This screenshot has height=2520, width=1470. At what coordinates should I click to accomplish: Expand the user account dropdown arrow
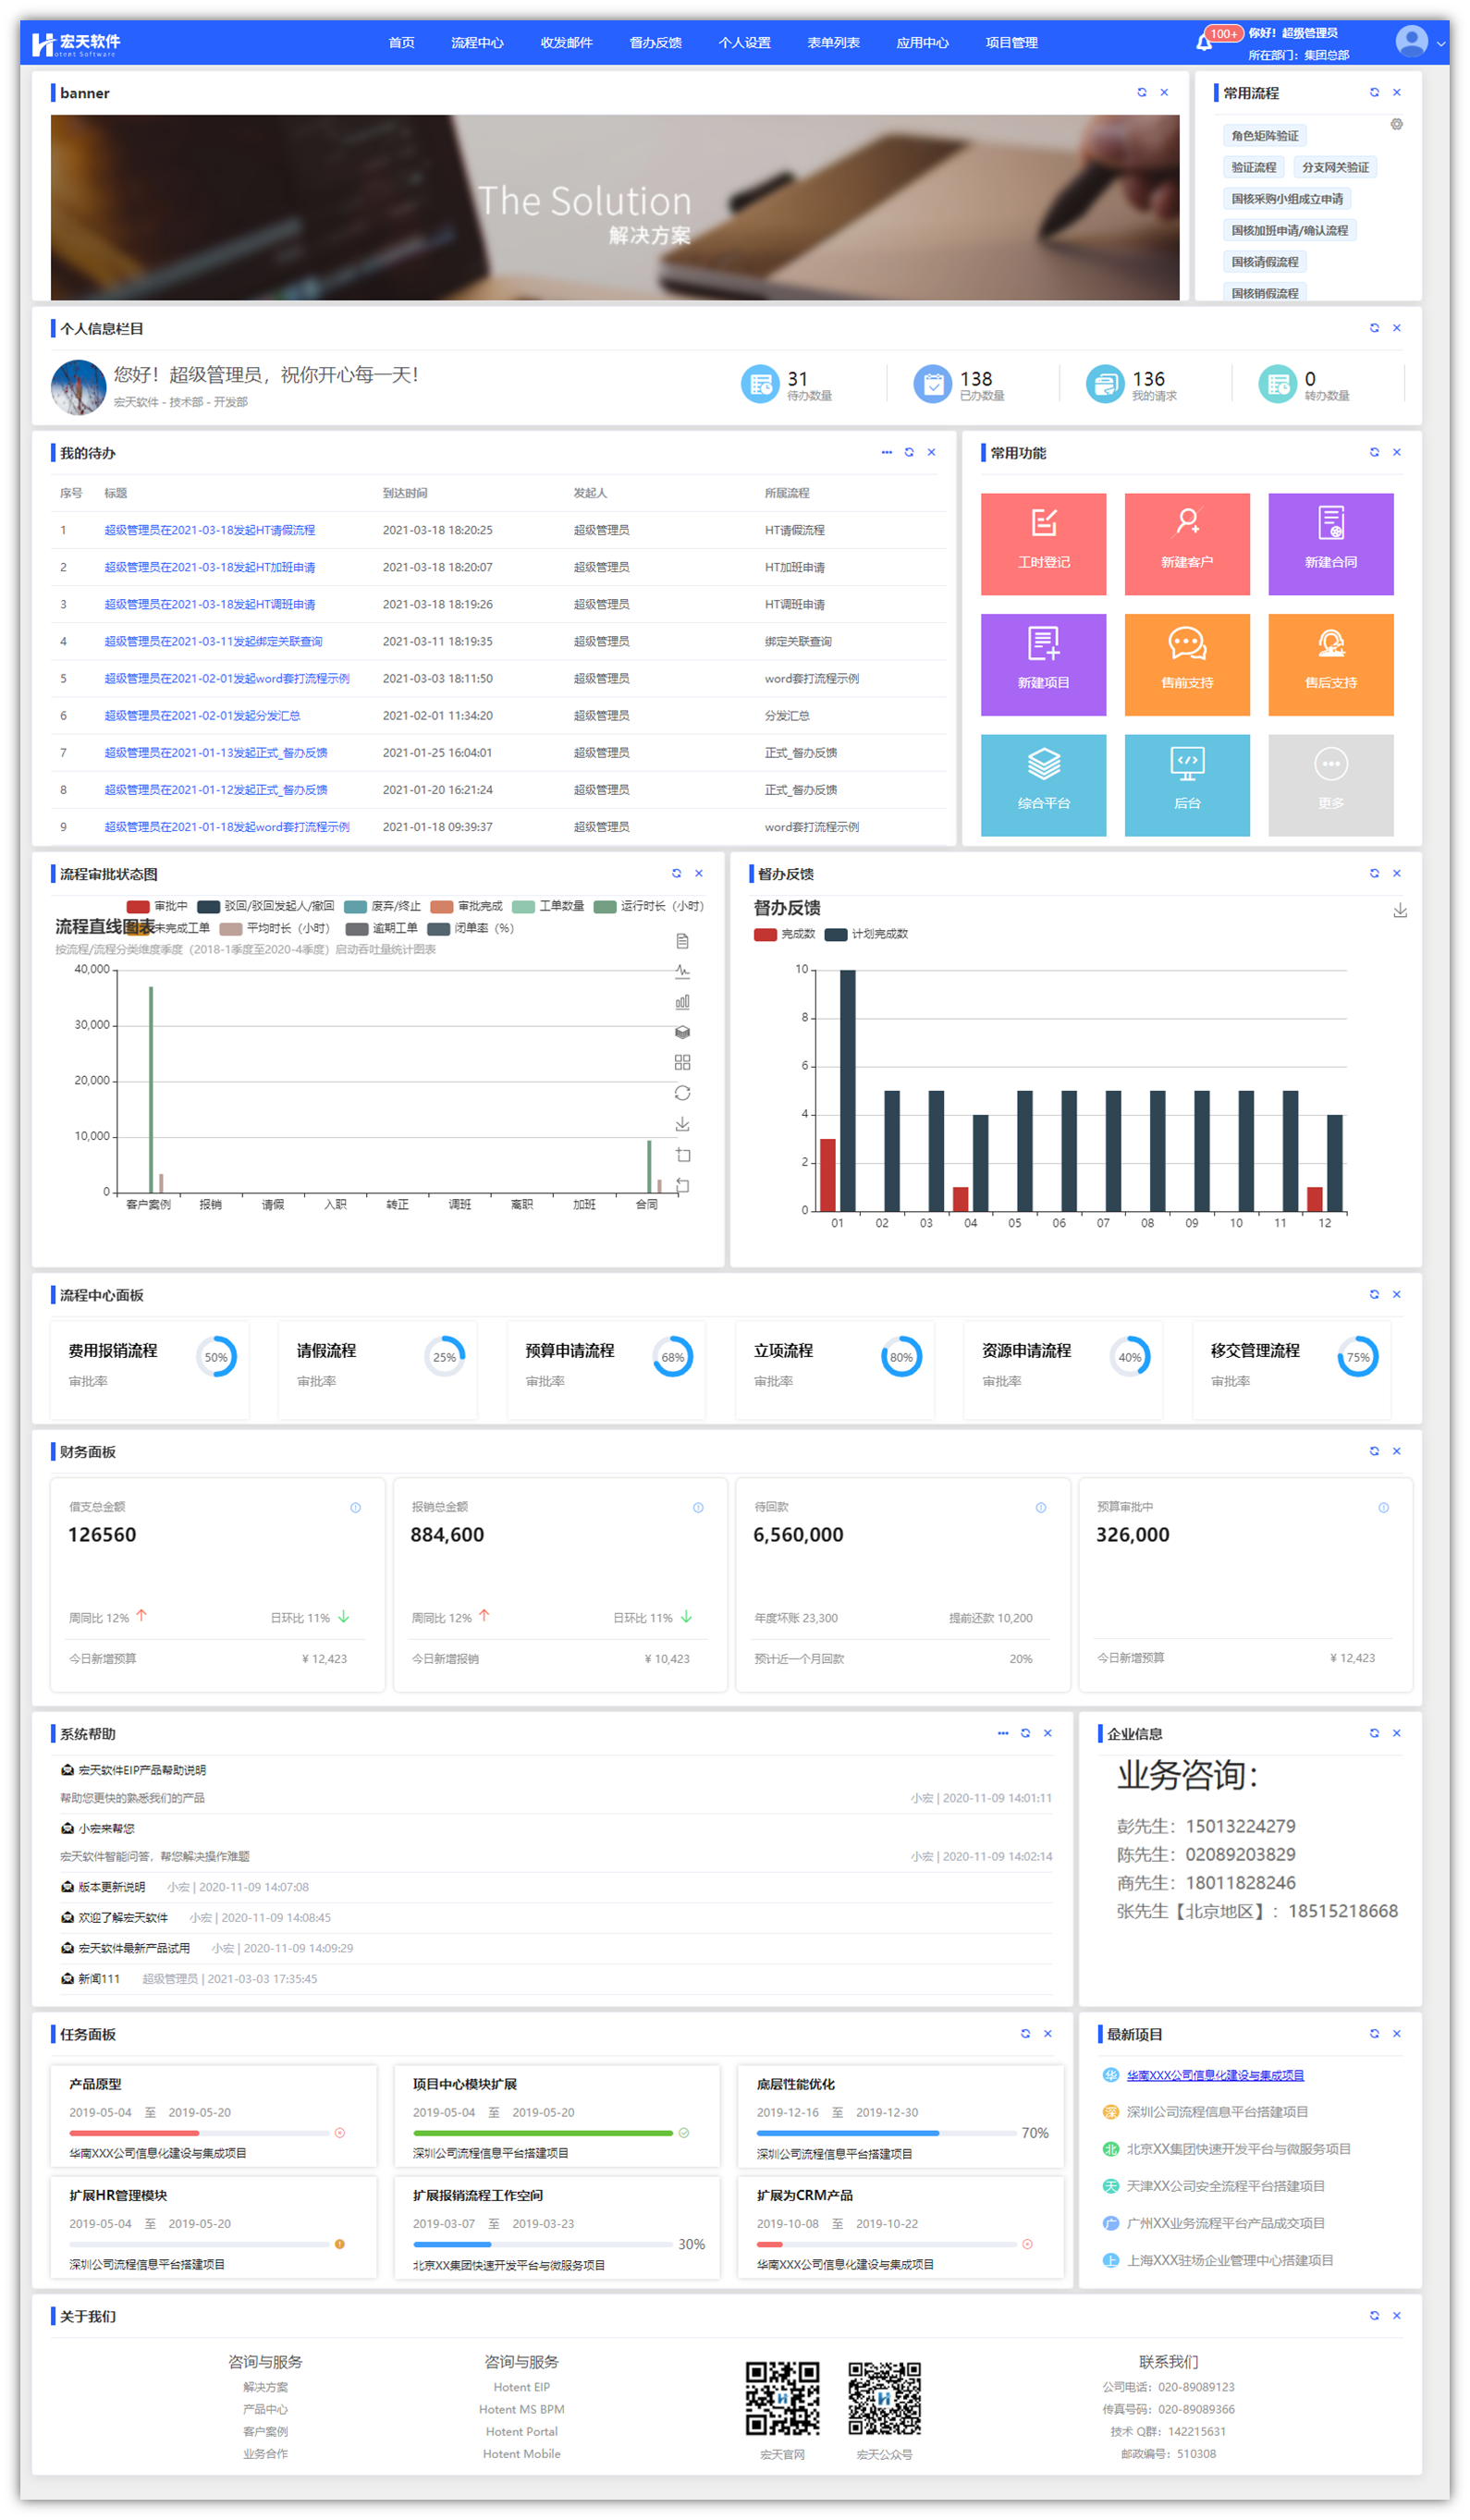pos(1440,43)
